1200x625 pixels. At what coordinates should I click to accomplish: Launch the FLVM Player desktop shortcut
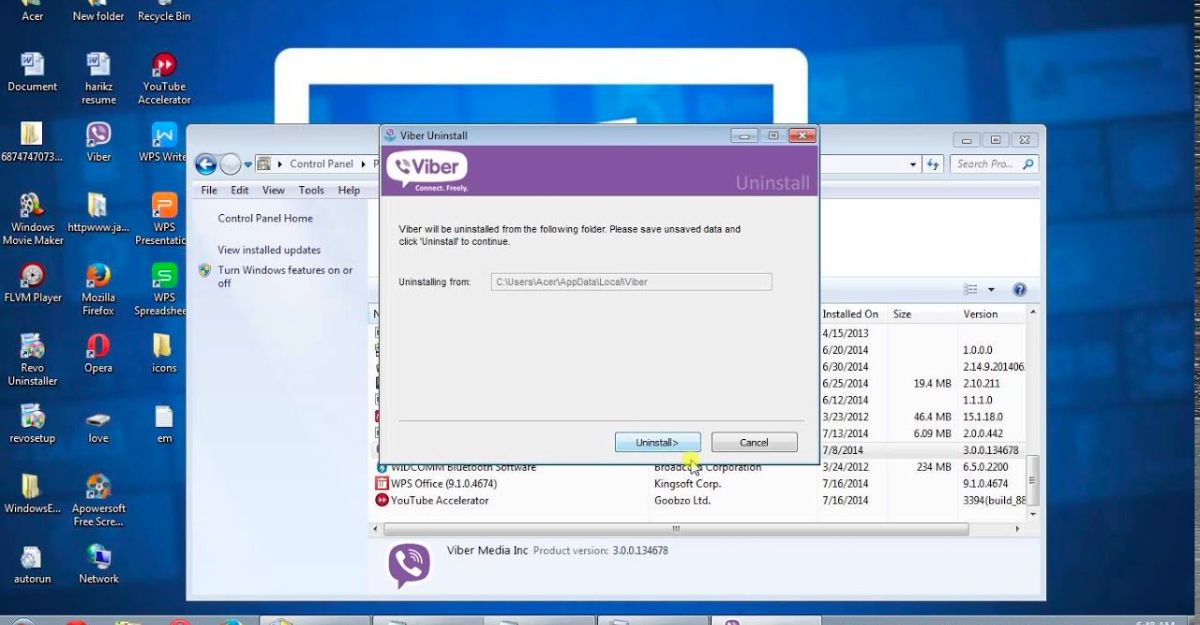tap(32, 282)
